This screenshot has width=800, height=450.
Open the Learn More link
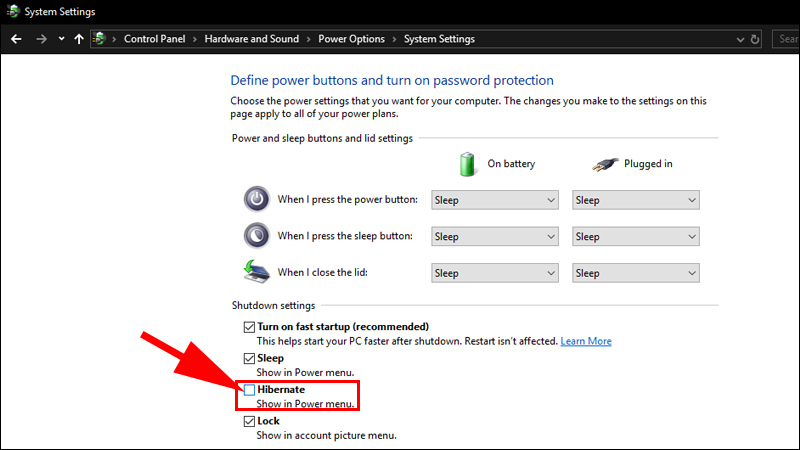point(586,341)
